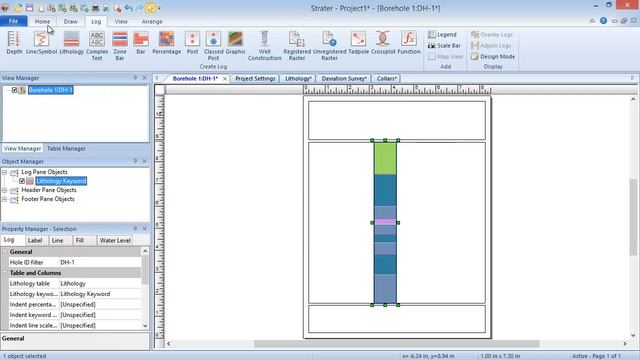The image size is (640, 360).
Task: Pin the Property Manager panel
Action: pos(135,229)
